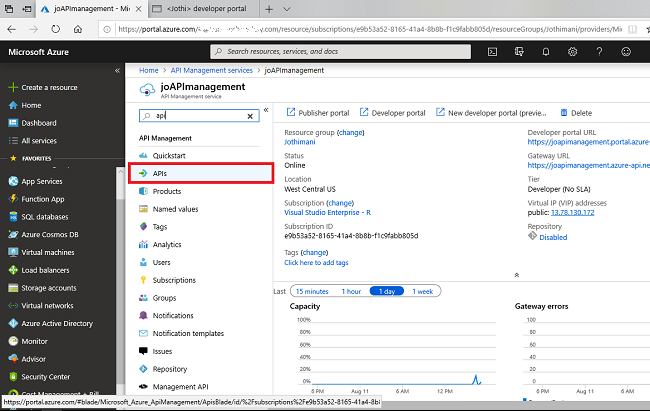The image size is (650, 411).
Task: Set time range to 1 week
Action: tap(422, 292)
